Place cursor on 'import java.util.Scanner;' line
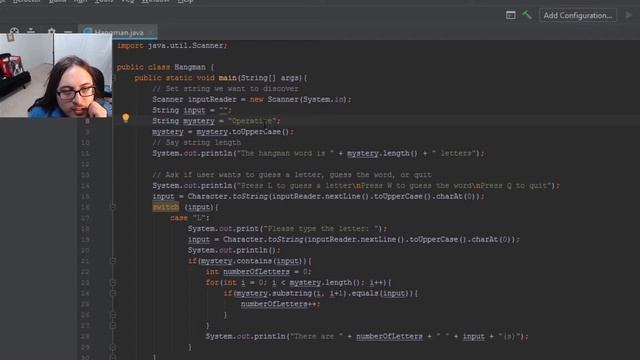This screenshot has width=640, height=360. pyautogui.click(x=172, y=45)
